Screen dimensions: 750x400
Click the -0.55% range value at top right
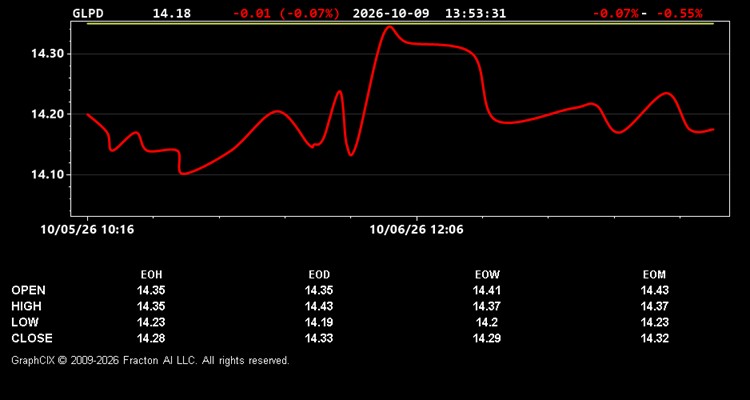coord(679,13)
